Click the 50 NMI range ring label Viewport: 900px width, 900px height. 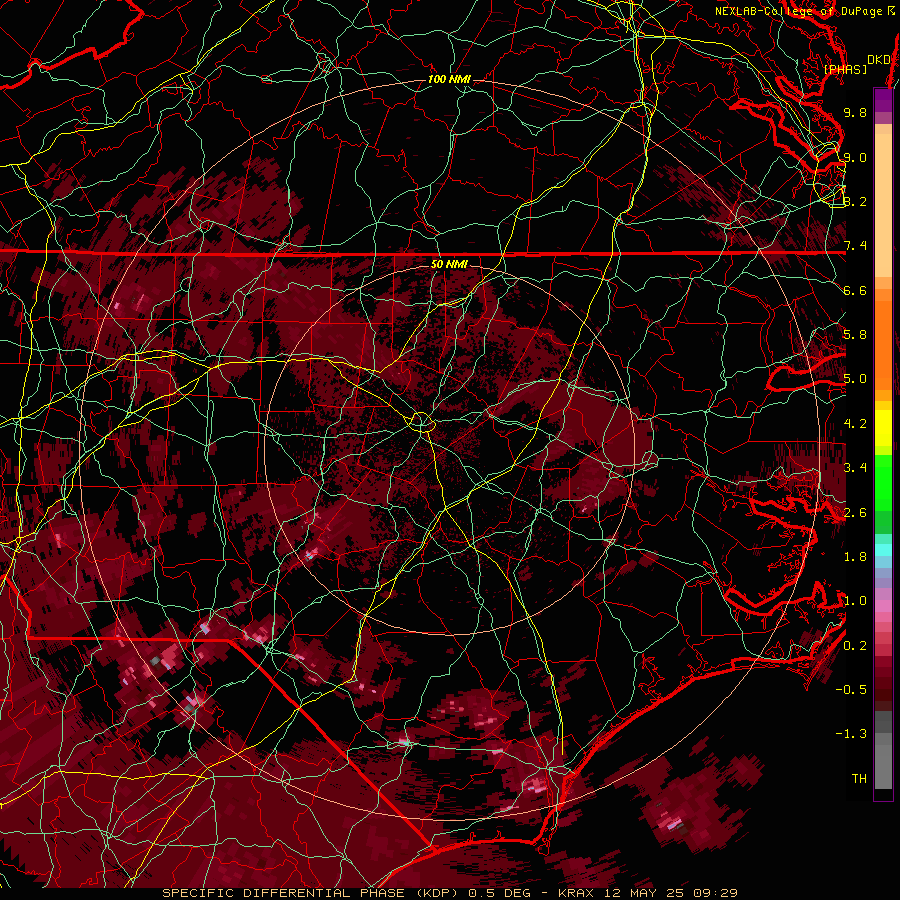point(449,264)
